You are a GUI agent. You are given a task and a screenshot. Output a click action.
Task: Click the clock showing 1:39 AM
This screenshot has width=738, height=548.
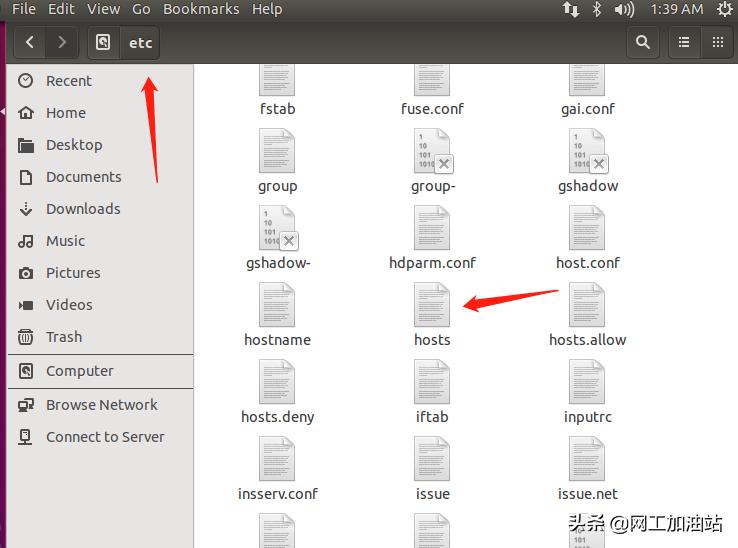tap(677, 9)
